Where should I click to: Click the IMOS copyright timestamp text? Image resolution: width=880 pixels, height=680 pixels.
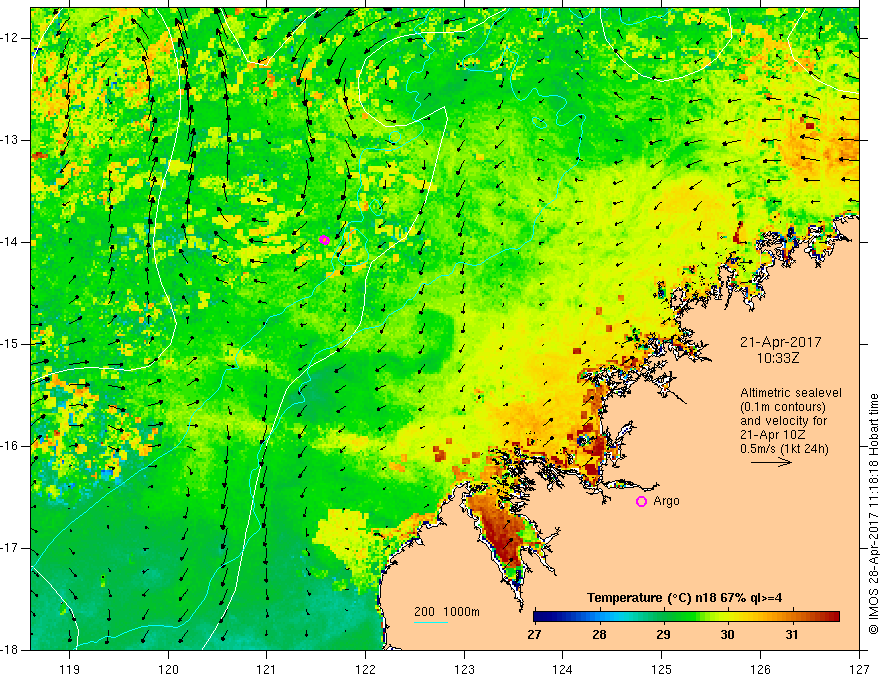pos(873,514)
